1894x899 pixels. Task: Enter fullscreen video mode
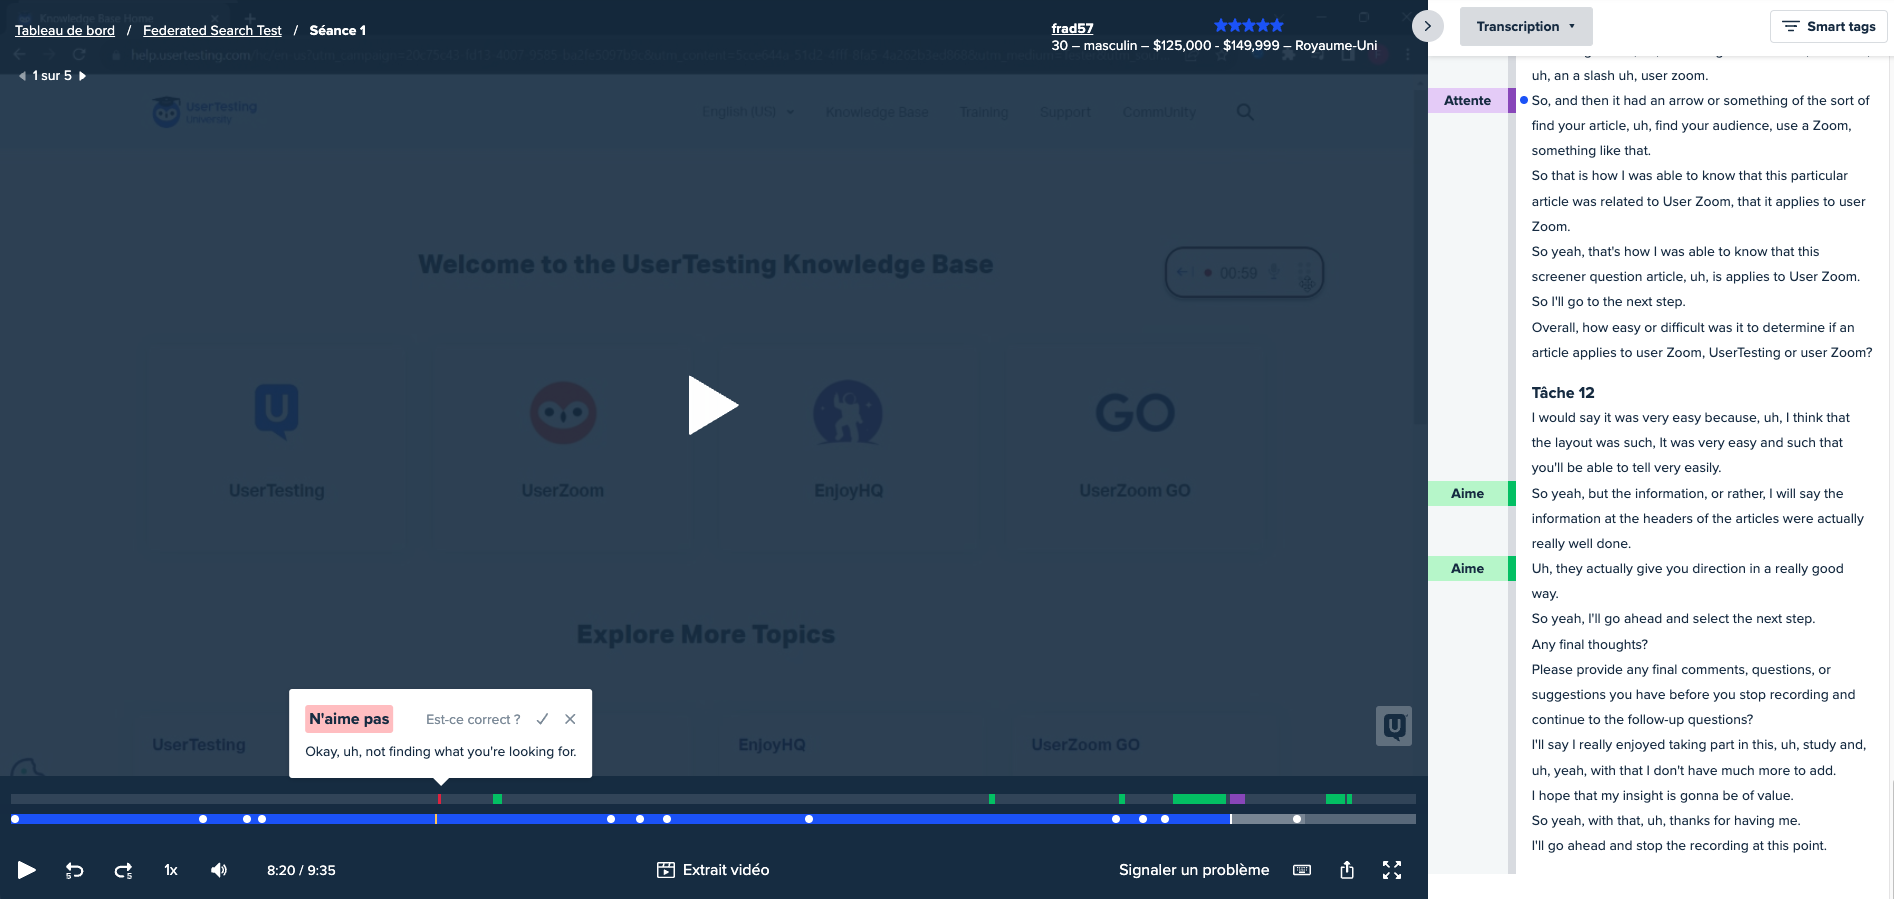click(1392, 870)
